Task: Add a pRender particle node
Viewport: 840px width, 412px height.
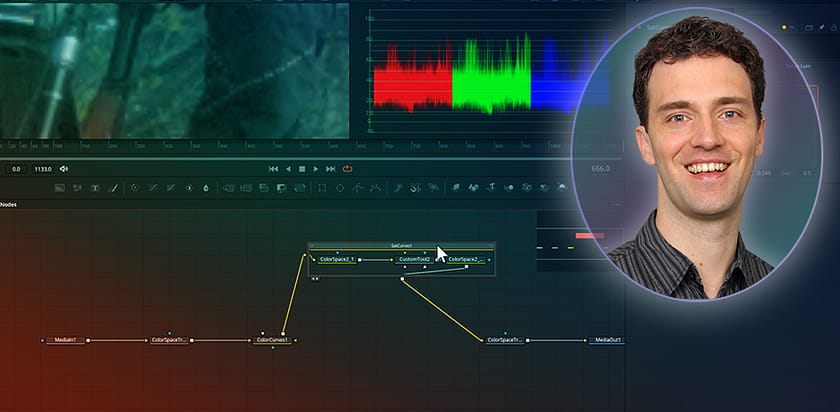Action: (434, 188)
